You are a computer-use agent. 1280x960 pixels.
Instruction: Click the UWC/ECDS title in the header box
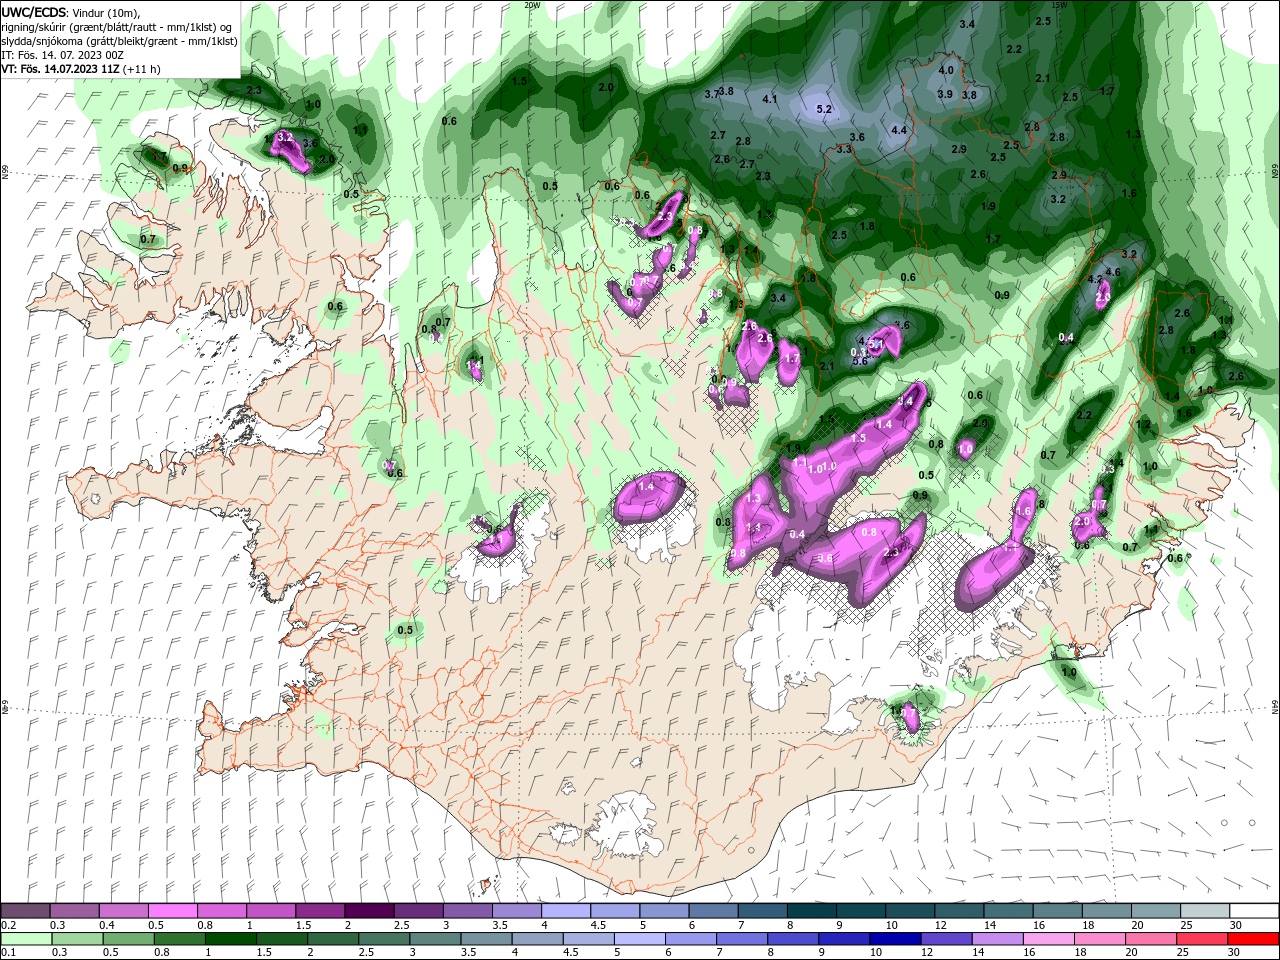tap(33, 12)
